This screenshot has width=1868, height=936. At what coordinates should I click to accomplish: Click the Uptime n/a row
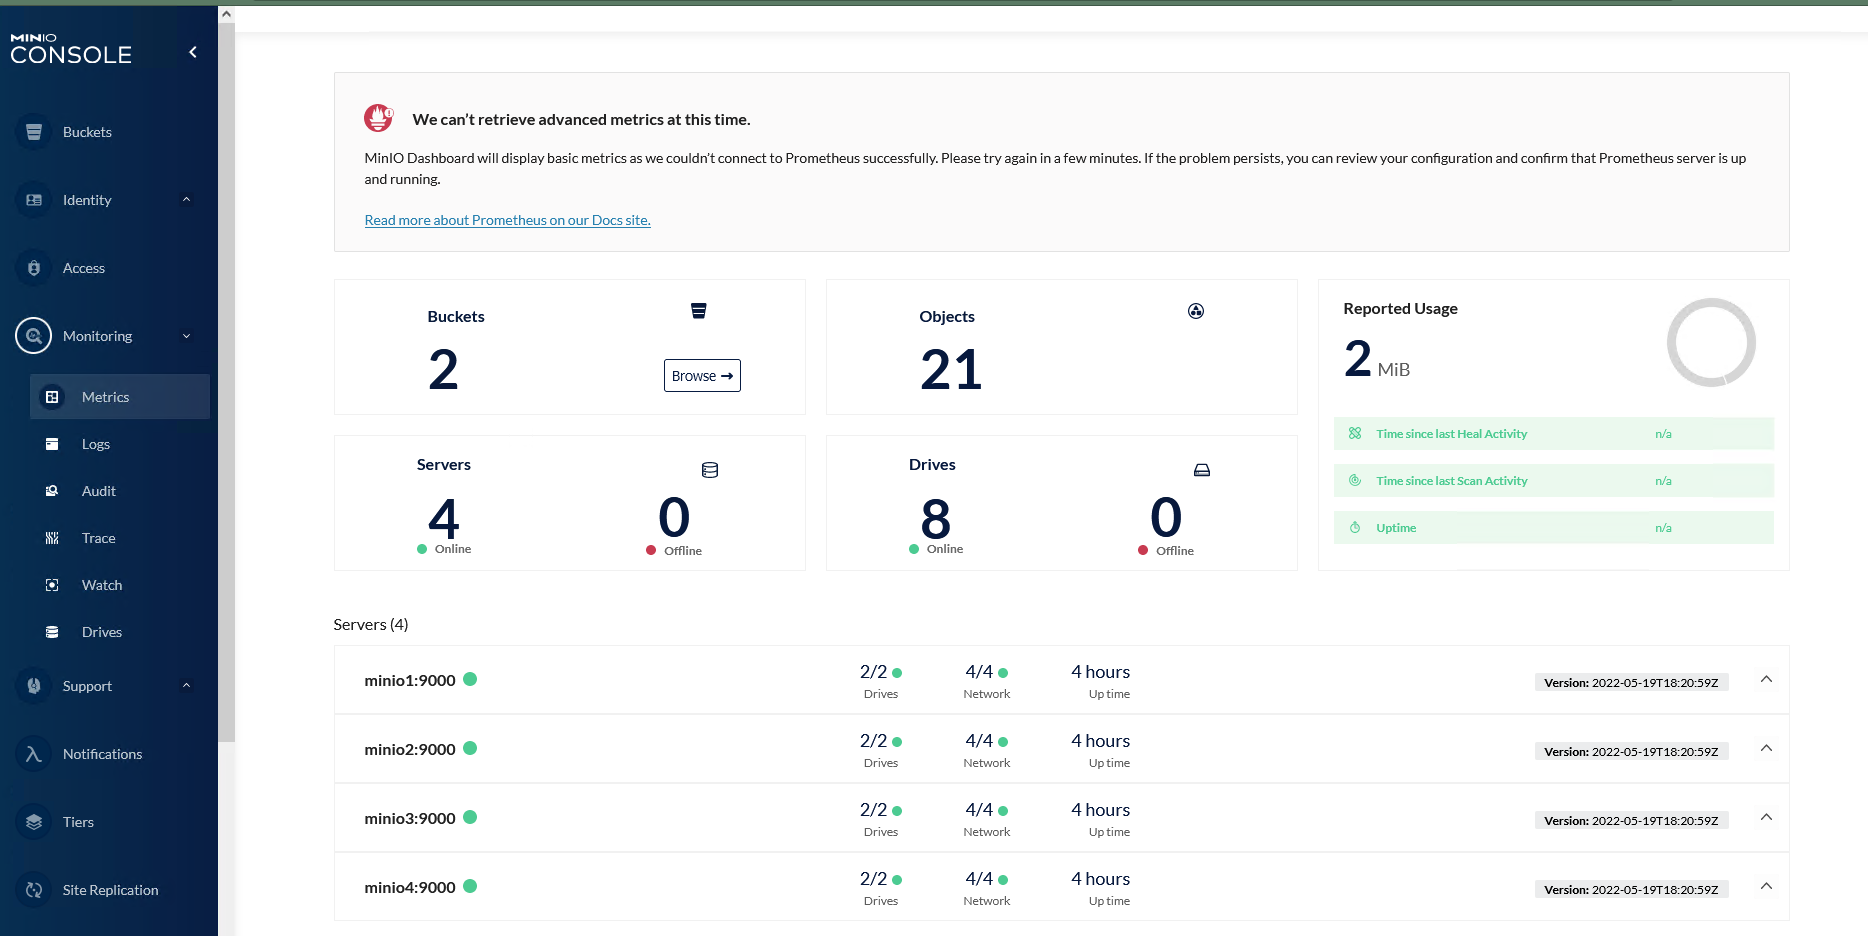coord(1554,527)
